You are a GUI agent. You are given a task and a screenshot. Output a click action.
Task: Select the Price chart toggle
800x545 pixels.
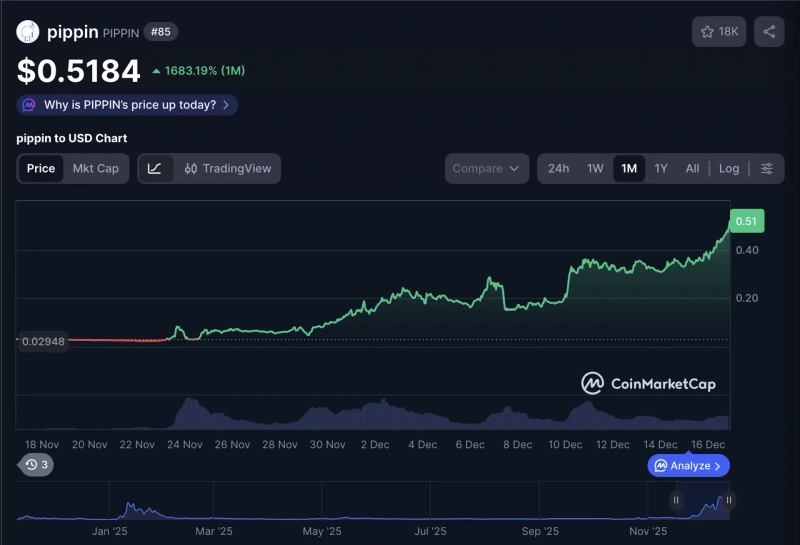pyautogui.click(x=41, y=168)
